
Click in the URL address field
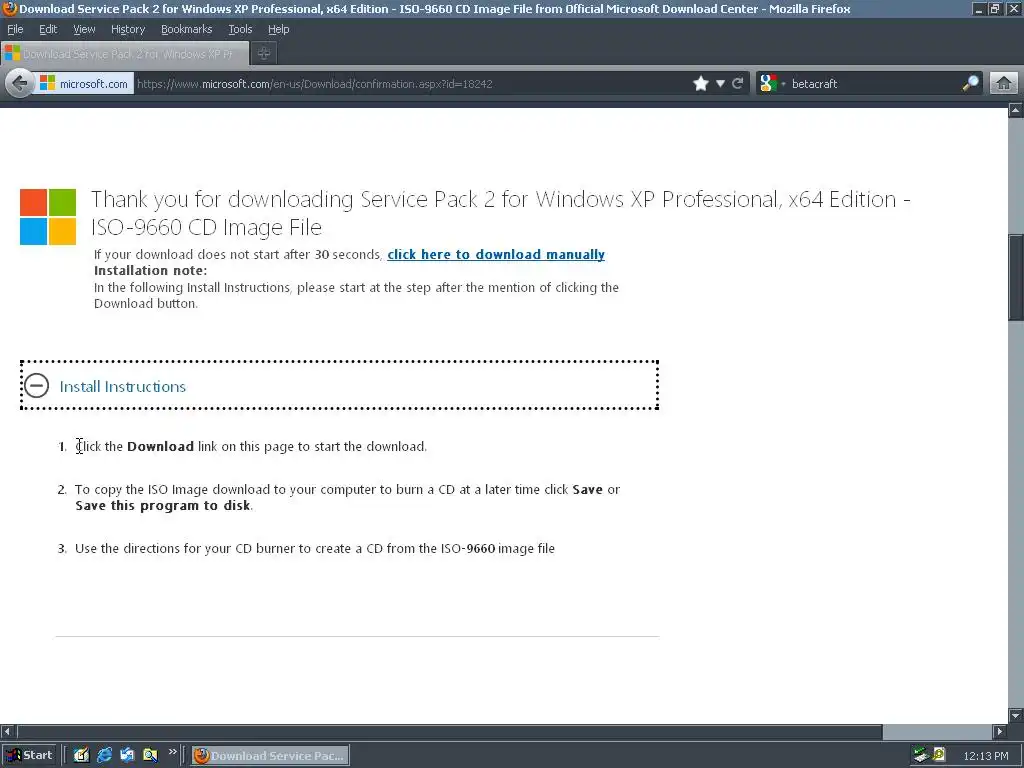tap(411, 84)
